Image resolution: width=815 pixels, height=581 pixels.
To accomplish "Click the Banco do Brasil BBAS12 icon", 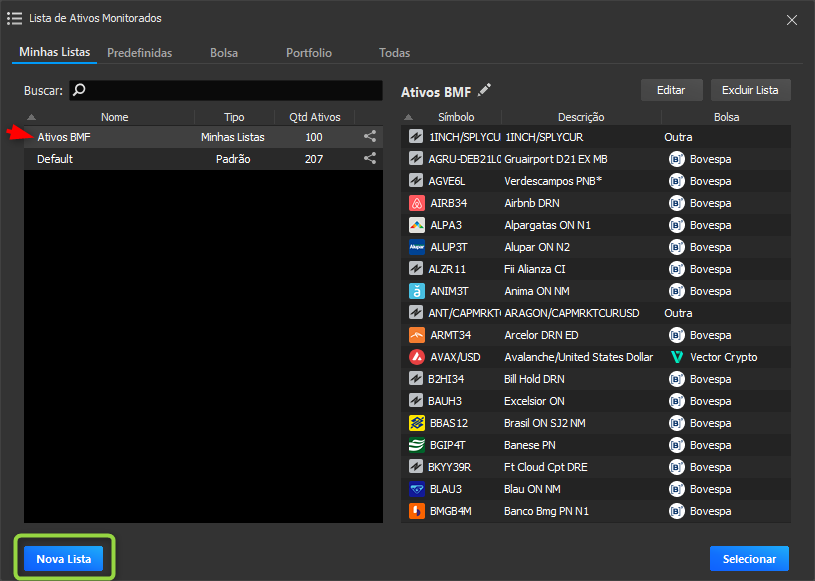I will pos(417,423).
